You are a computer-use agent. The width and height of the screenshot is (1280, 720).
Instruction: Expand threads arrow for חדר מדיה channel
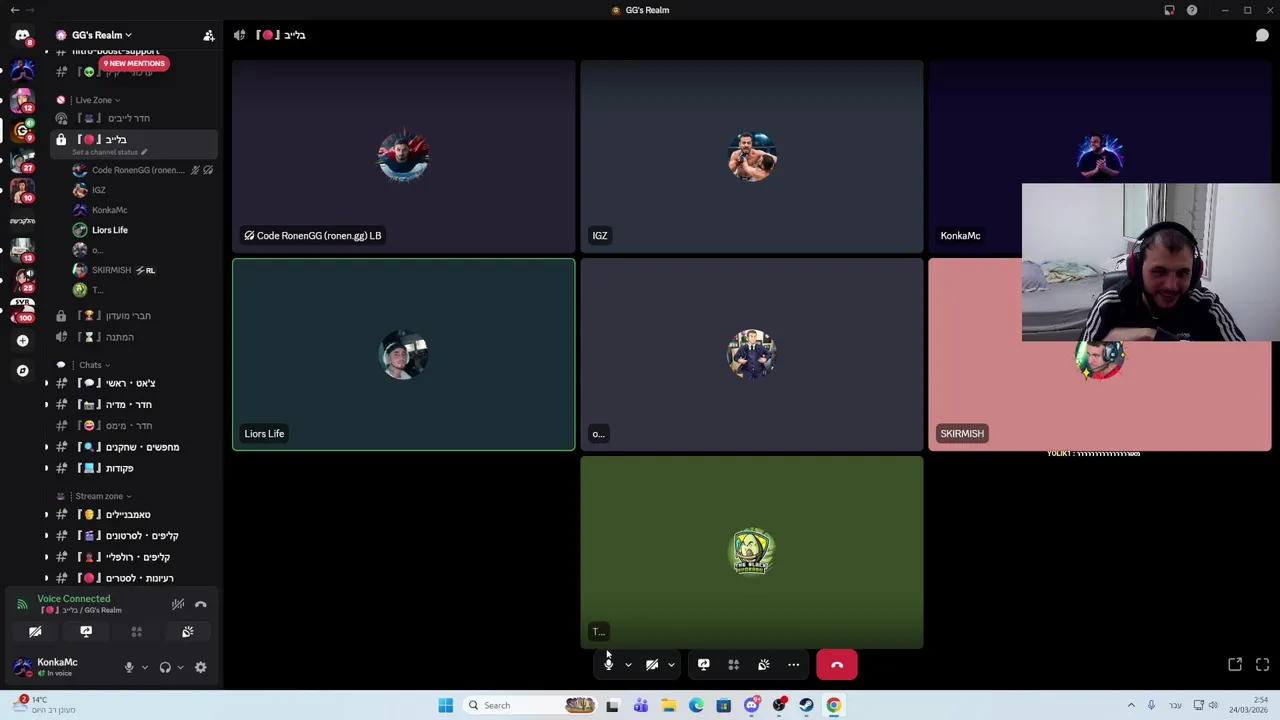pos(46,405)
